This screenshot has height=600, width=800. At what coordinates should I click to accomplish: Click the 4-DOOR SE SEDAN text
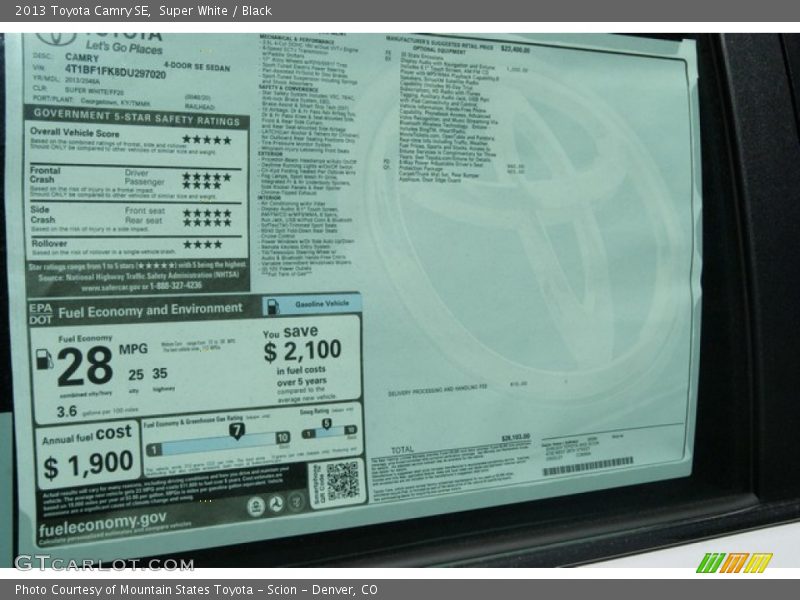(x=197, y=66)
